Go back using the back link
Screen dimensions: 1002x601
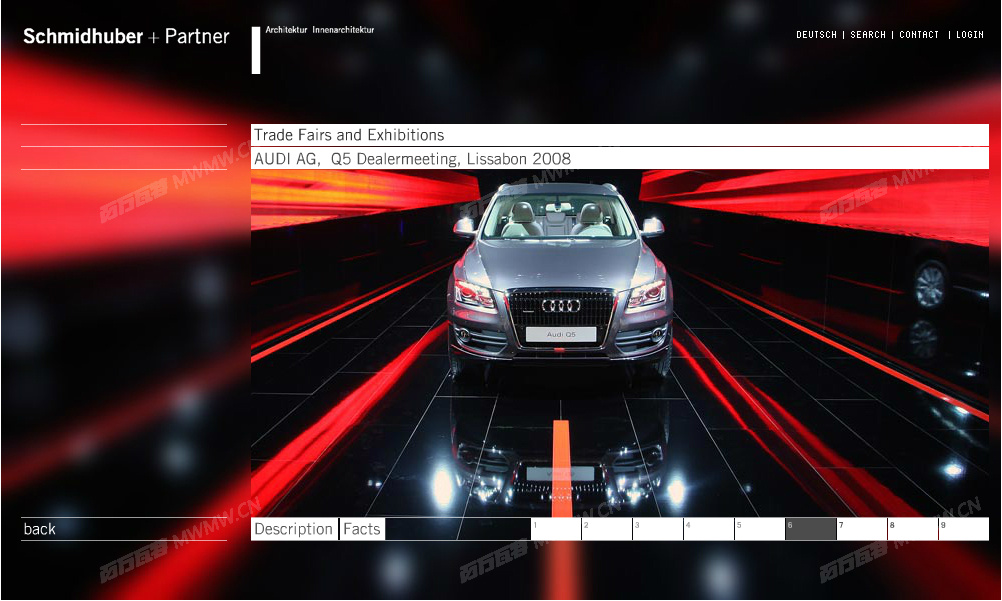pos(40,529)
